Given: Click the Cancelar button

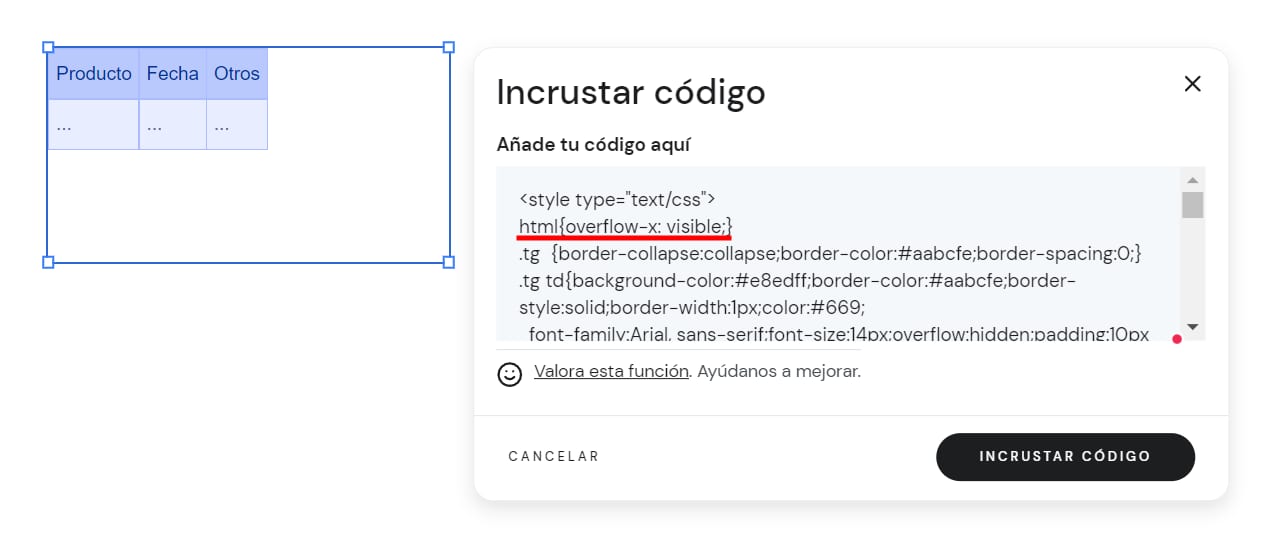Looking at the screenshot, I should pos(554,457).
